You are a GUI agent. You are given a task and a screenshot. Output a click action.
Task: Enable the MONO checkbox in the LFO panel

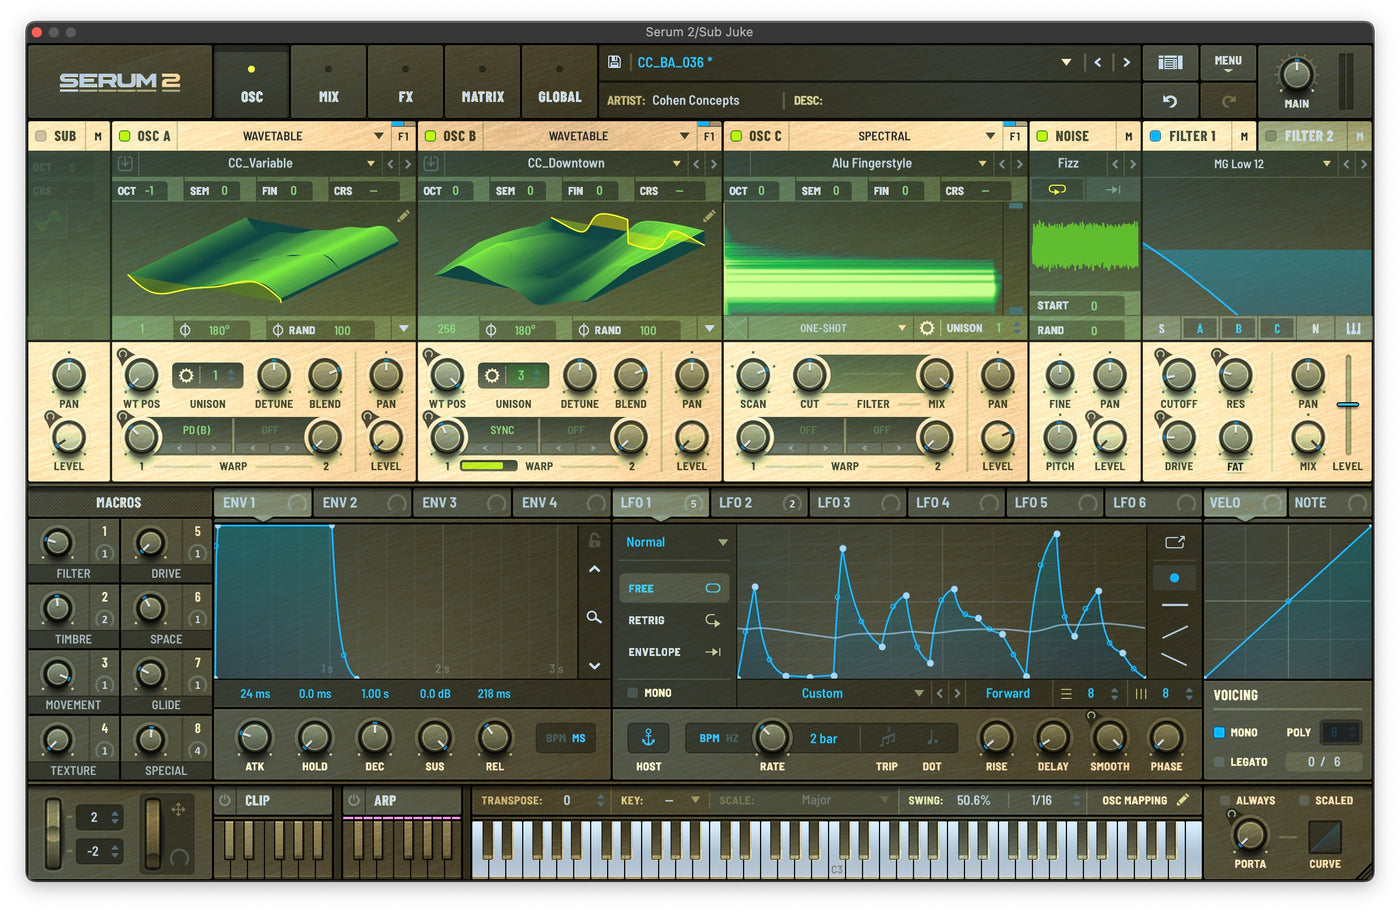click(x=634, y=692)
